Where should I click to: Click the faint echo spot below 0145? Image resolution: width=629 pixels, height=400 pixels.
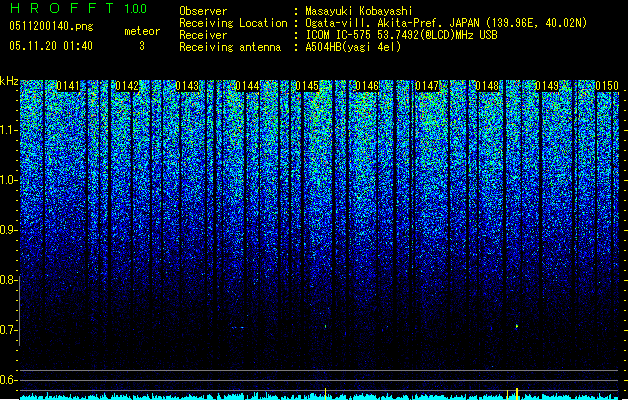[325, 326]
